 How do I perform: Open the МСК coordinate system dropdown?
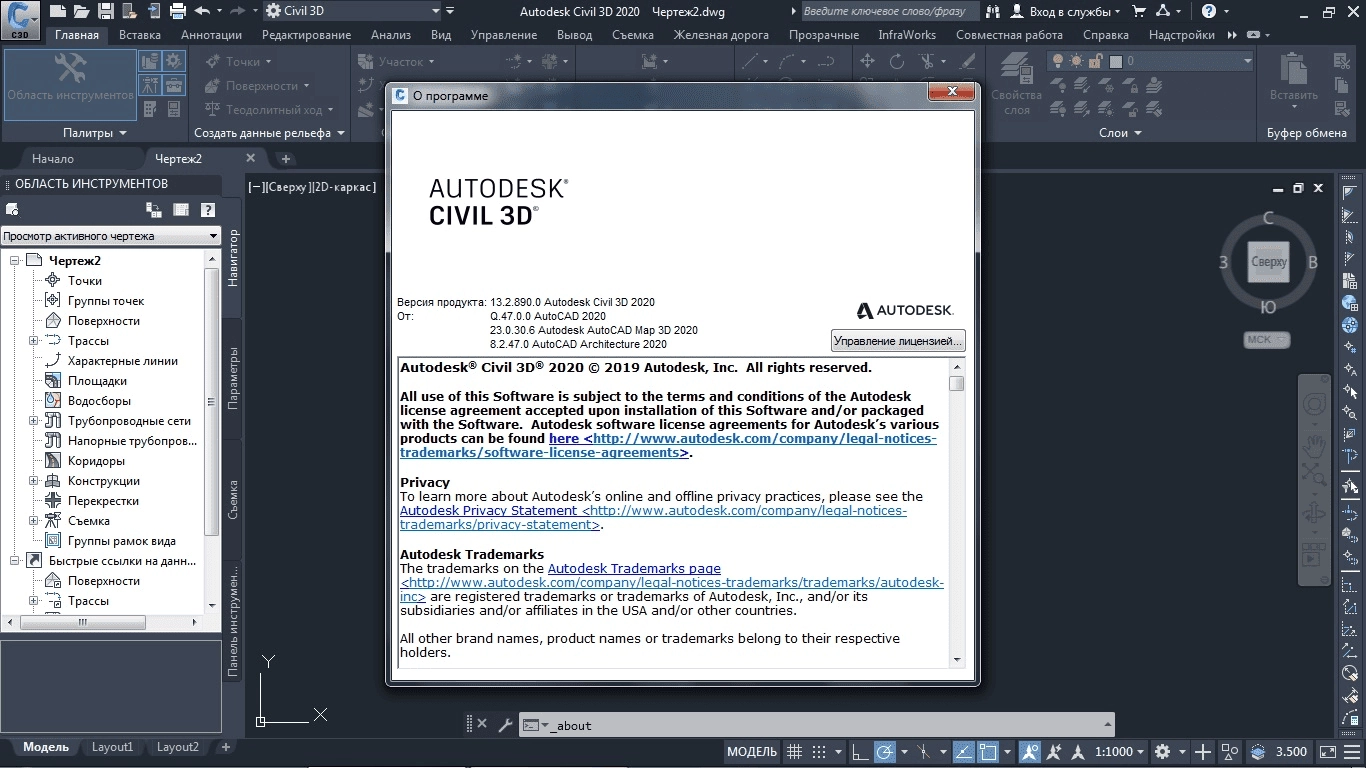[x=1267, y=339]
